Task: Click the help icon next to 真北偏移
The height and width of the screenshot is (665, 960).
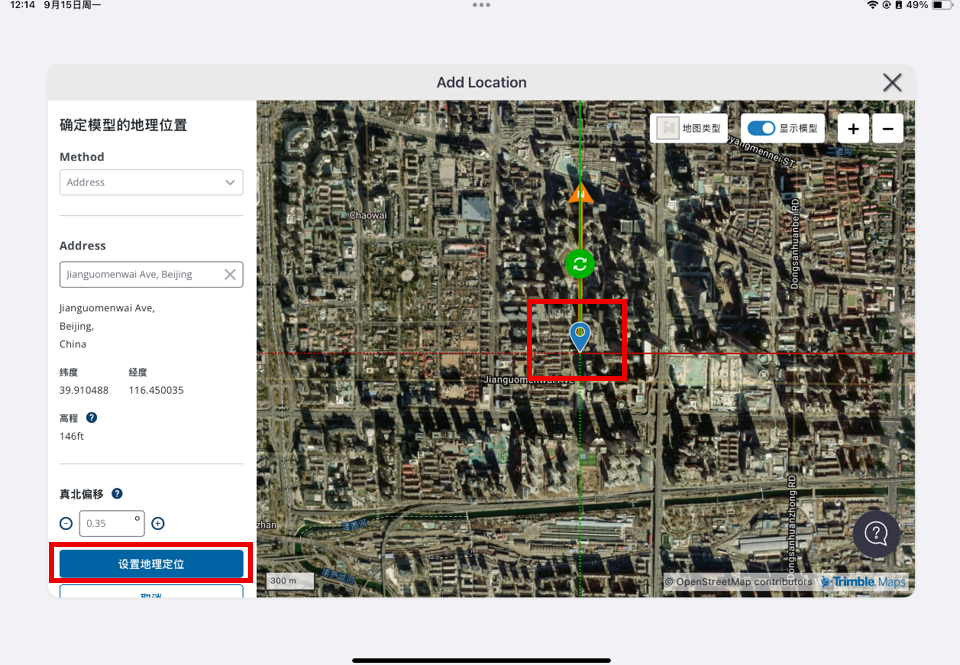Action: [117, 494]
